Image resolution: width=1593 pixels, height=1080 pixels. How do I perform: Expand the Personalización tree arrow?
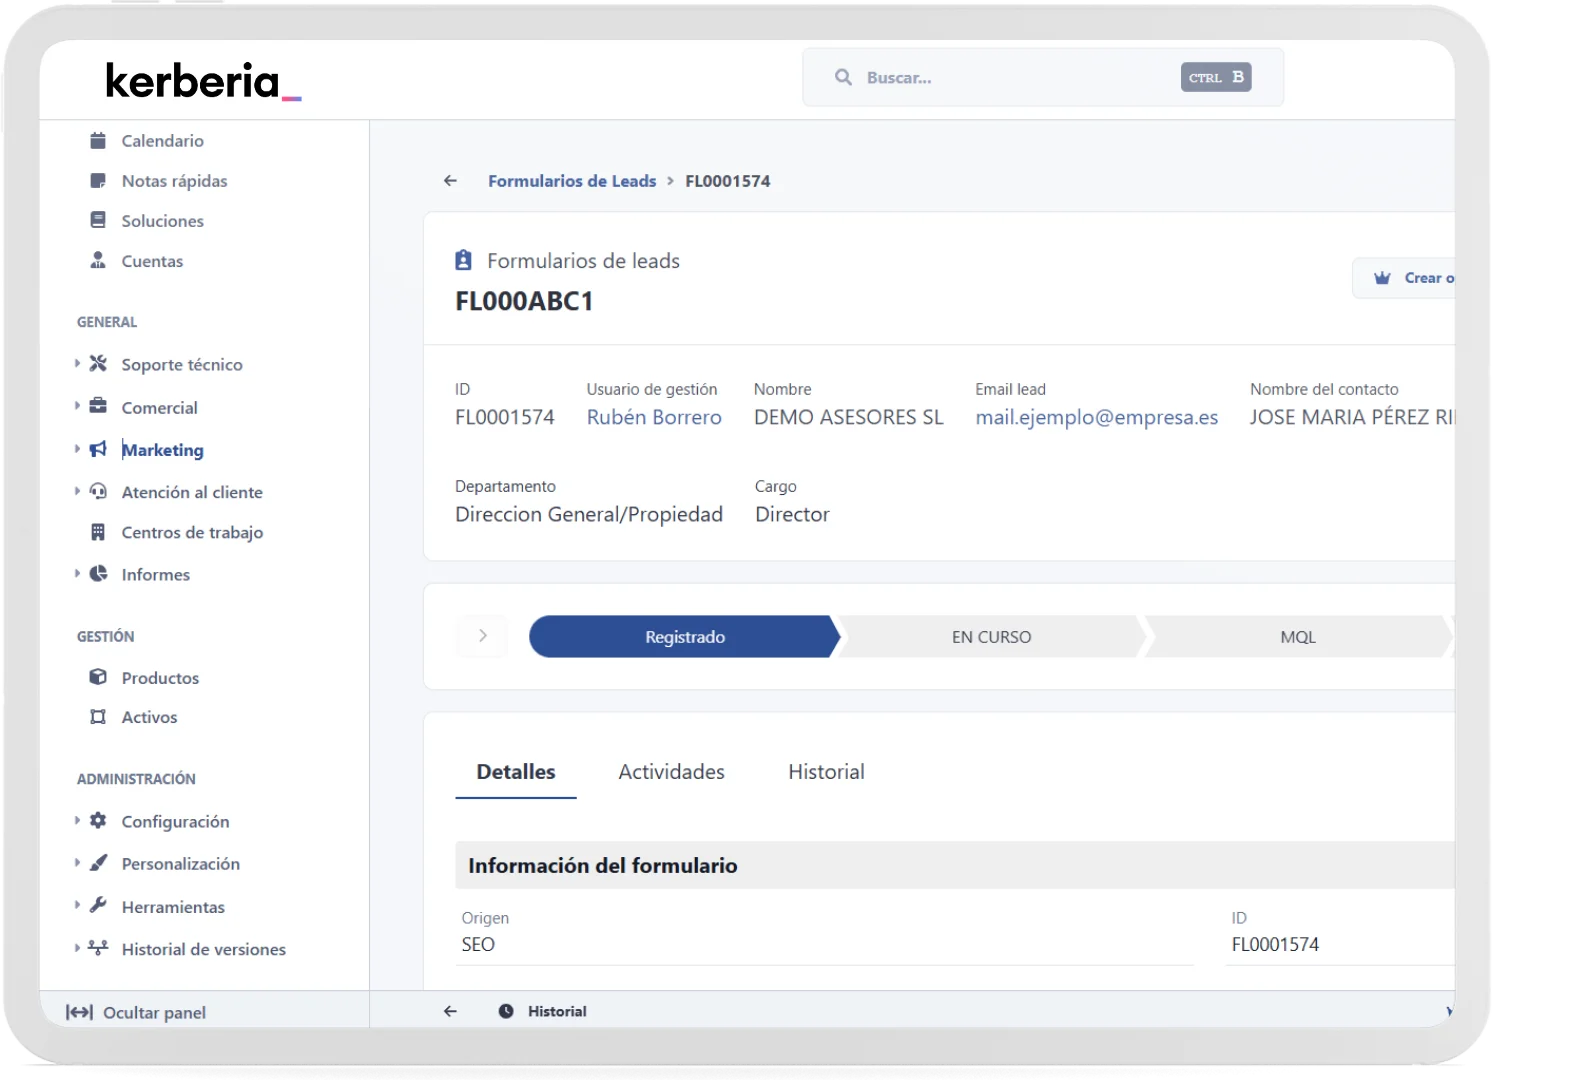point(77,862)
